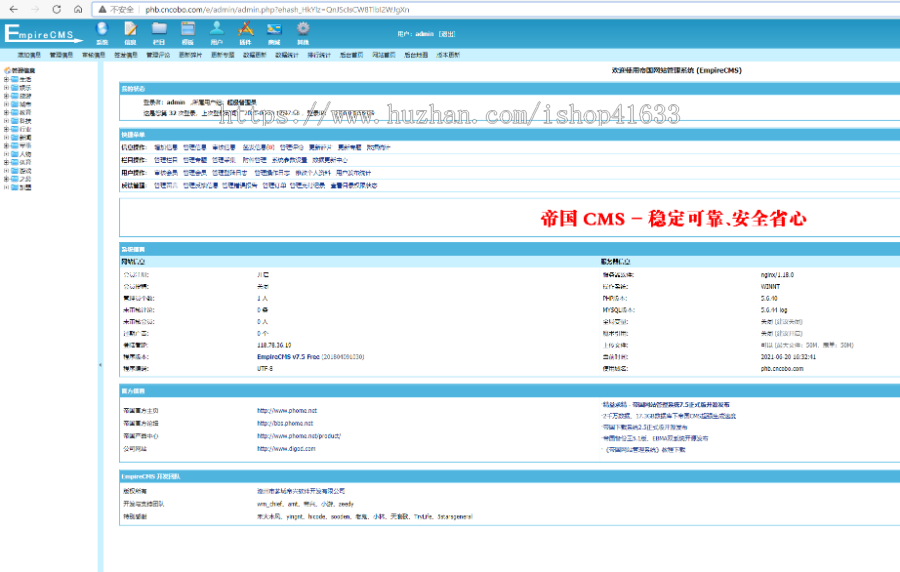Open the EmpireCMS v7.5 Free version link
This screenshot has width=900, height=572.
[288, 357]
